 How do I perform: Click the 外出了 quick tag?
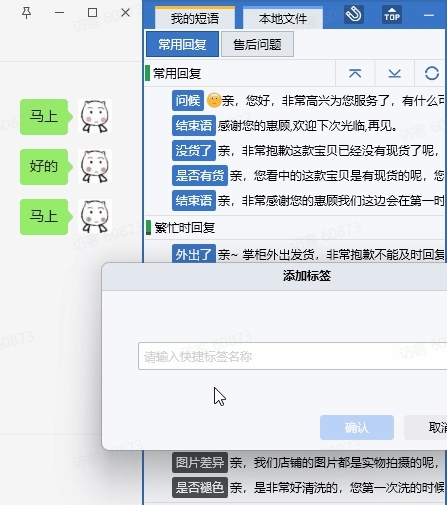(x=194, y=254)
